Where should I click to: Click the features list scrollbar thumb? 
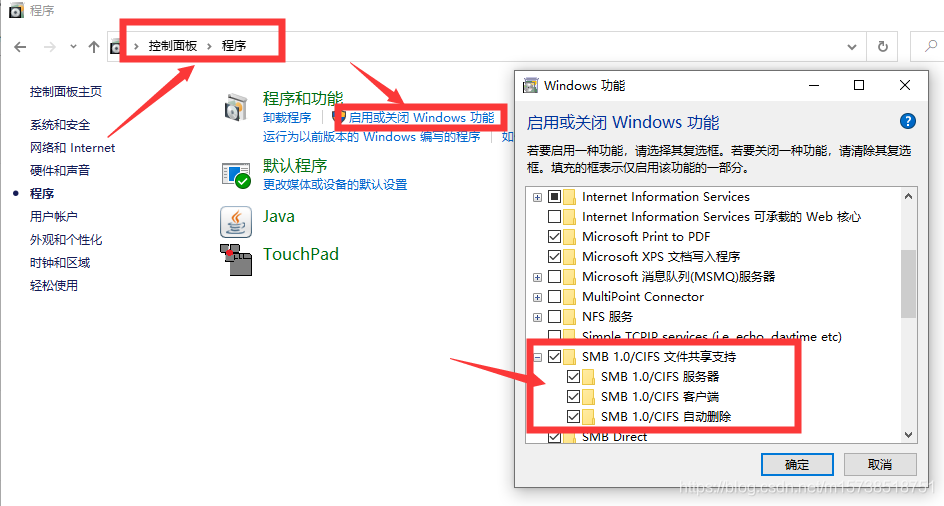tap(908, 283)
